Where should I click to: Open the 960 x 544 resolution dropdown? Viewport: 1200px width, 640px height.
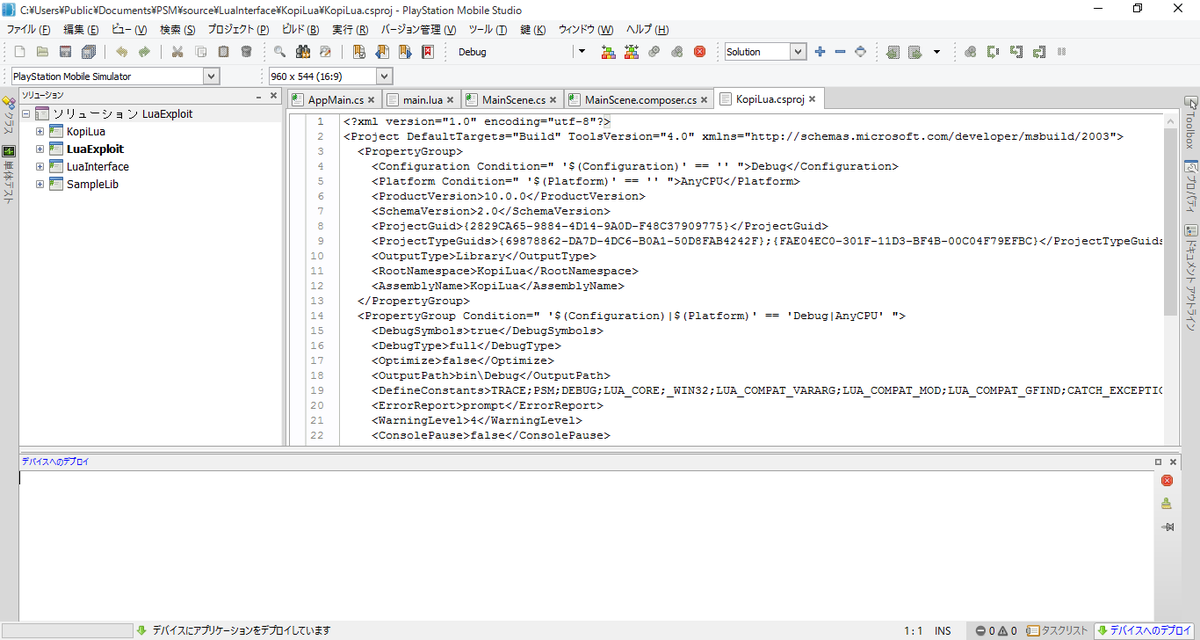pos(385,76)
